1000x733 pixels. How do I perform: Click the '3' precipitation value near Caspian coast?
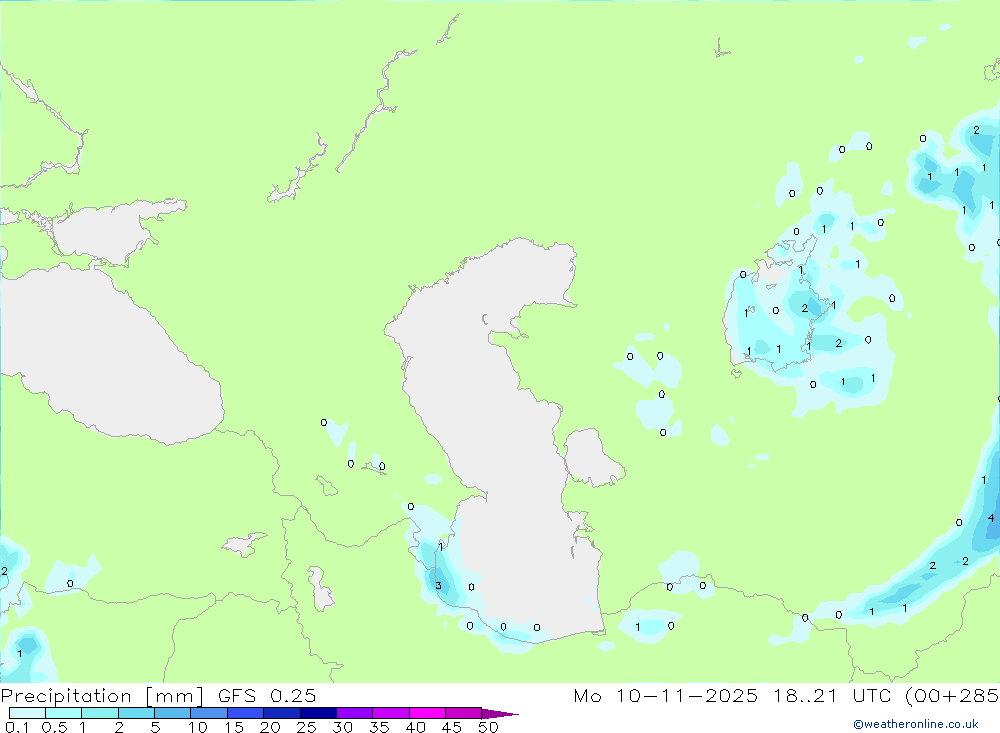[438, 586]
